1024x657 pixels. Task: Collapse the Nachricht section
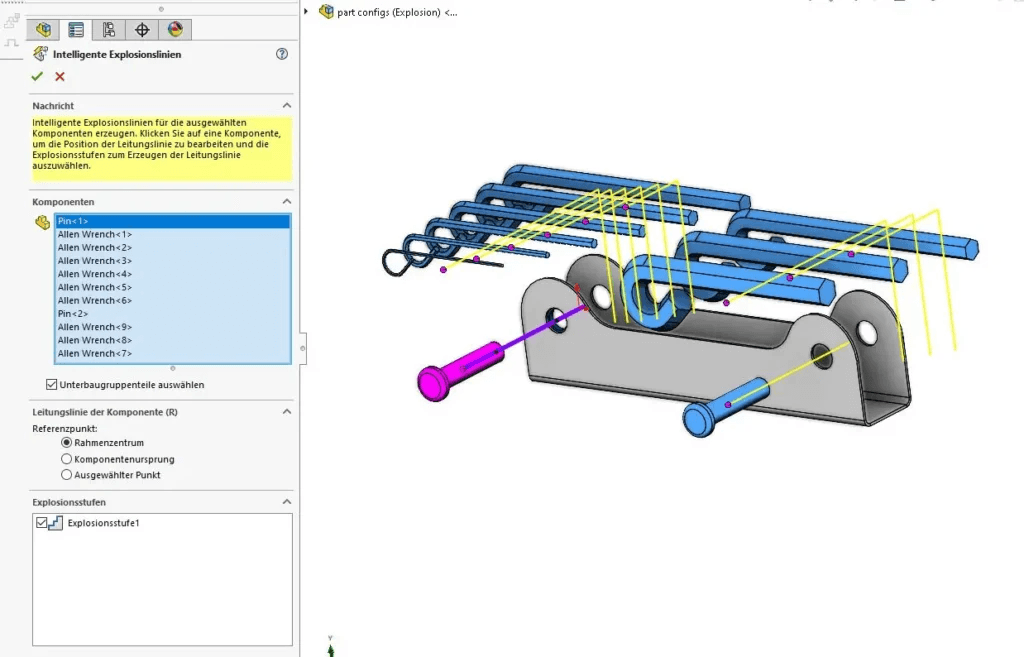click(x=287, y=105)
